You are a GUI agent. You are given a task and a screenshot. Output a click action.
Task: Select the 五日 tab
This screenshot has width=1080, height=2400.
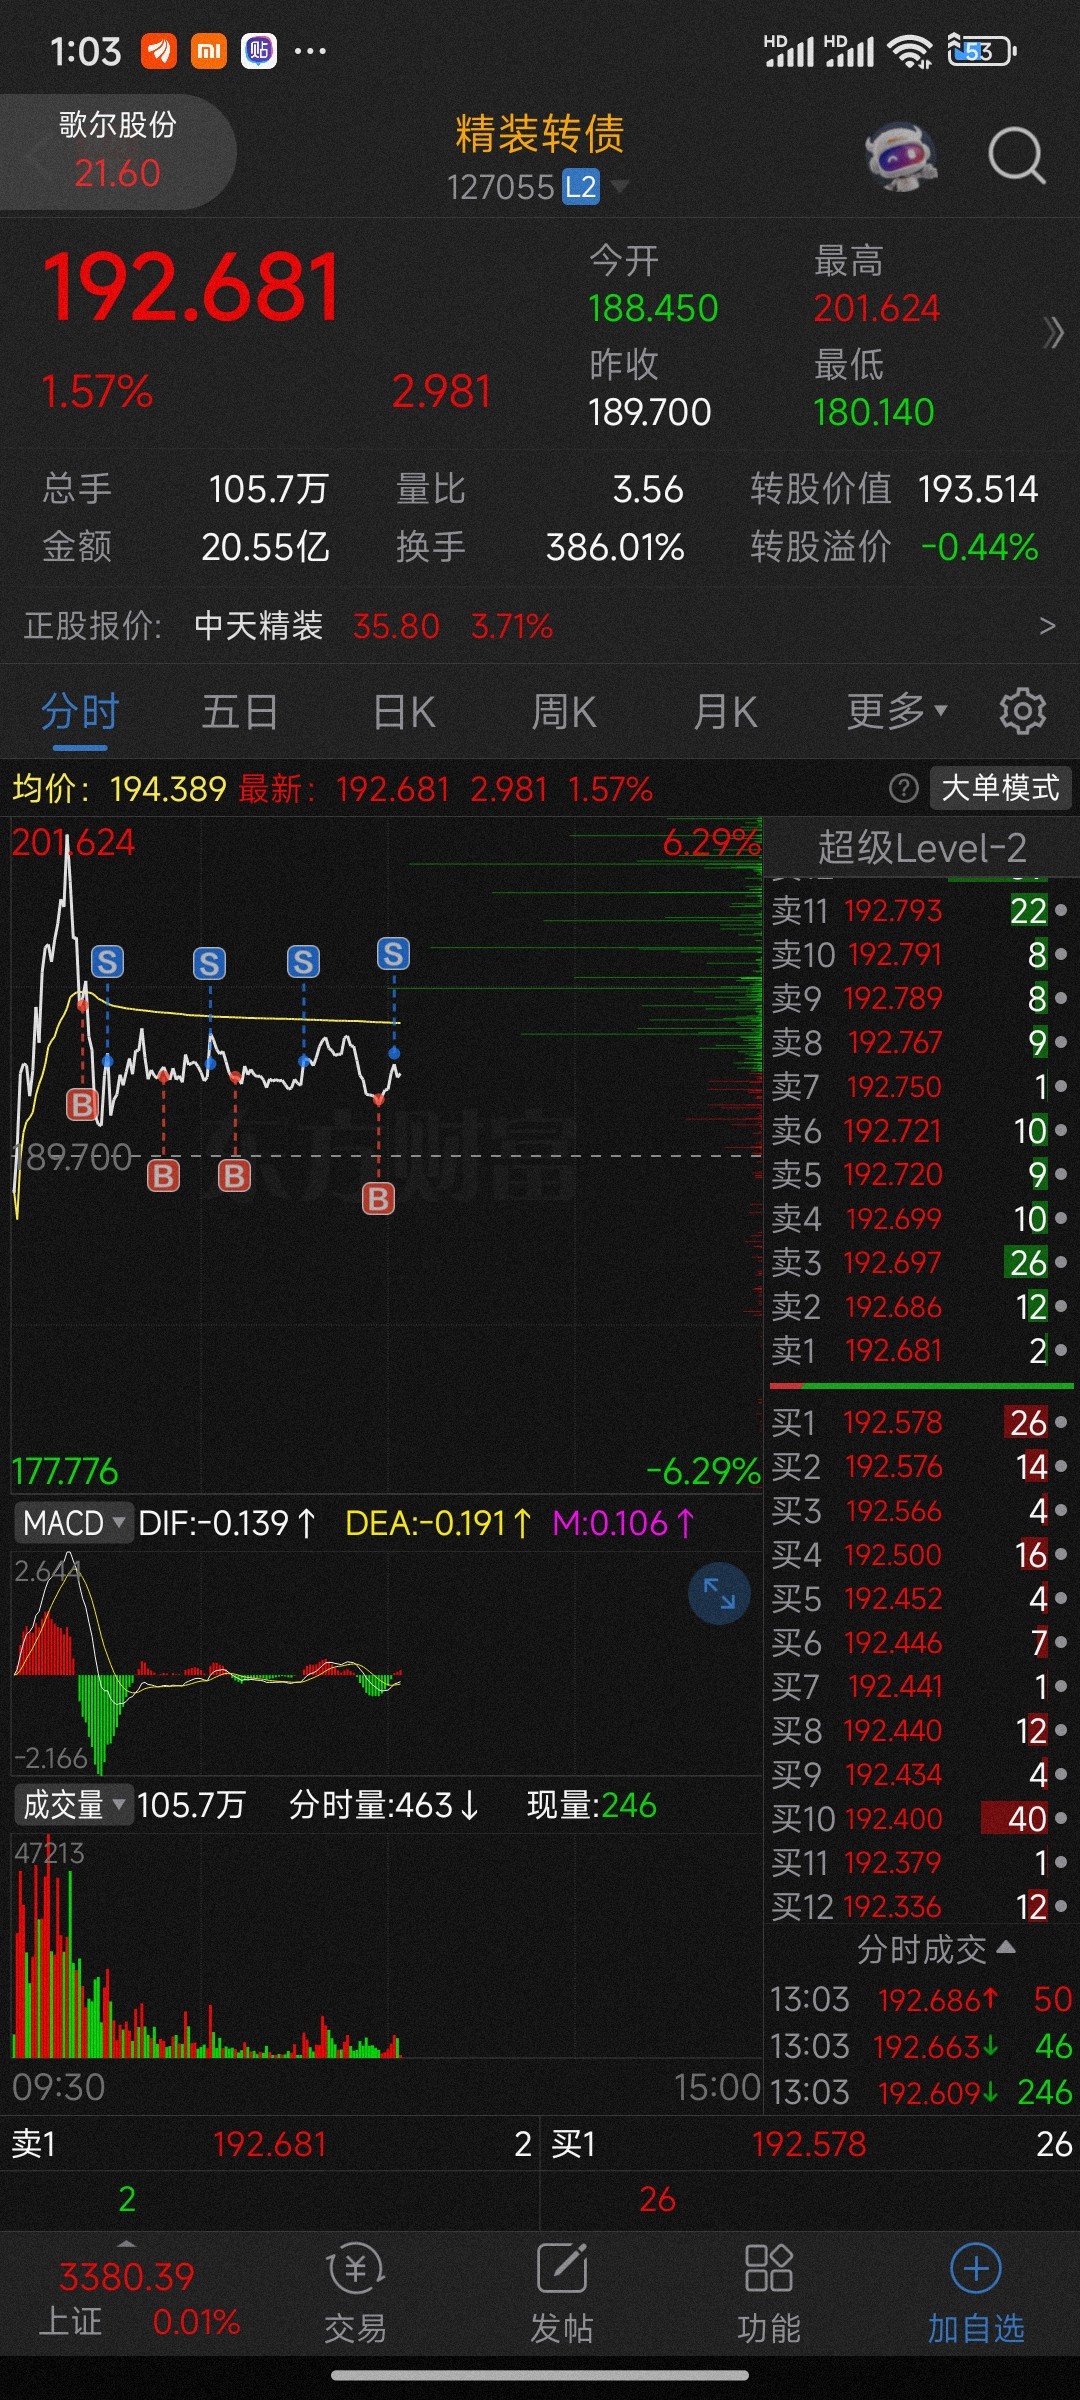coord(240,712)
